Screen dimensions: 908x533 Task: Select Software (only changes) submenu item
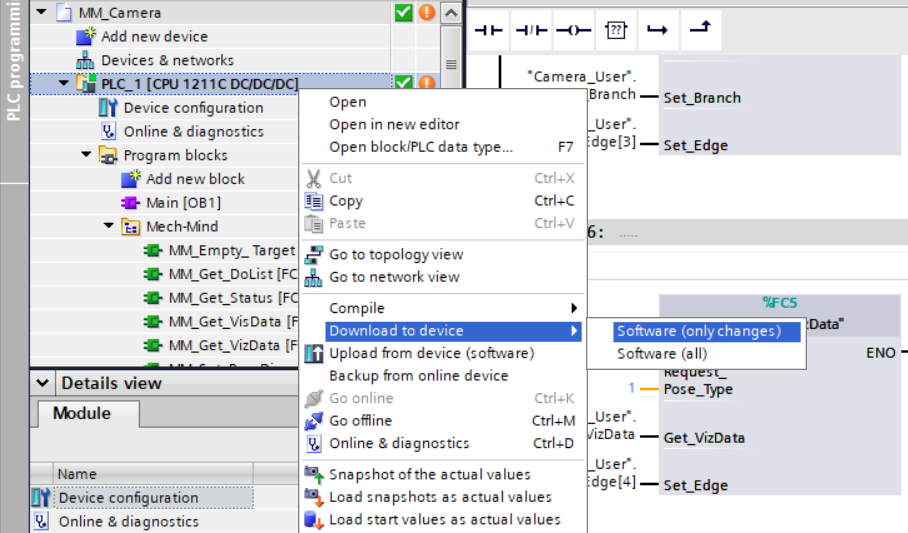click(x=698, y=331)
